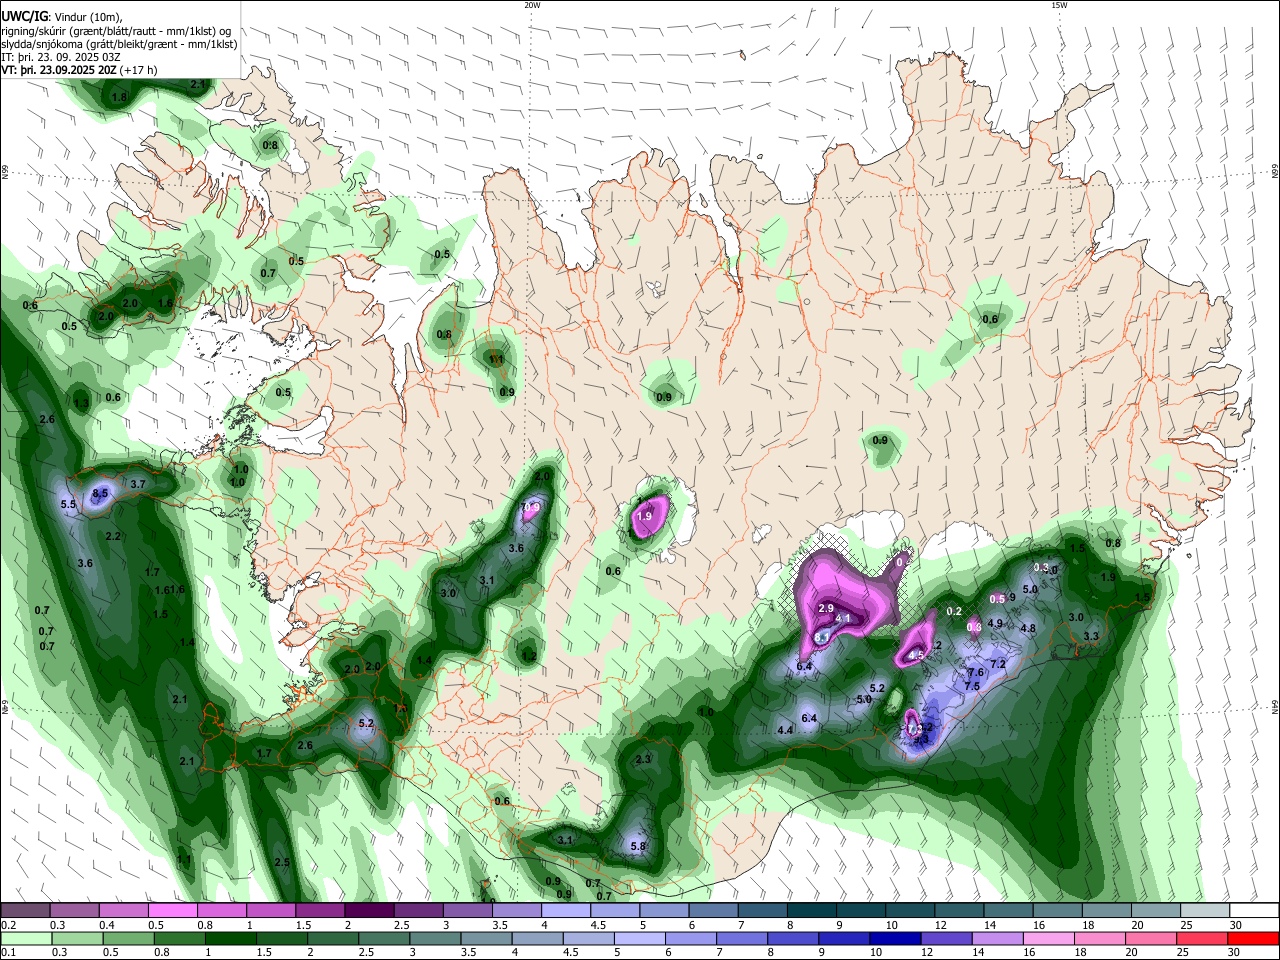Click the pale green swatch above 0.1 in bottom legend

point(25,938)
